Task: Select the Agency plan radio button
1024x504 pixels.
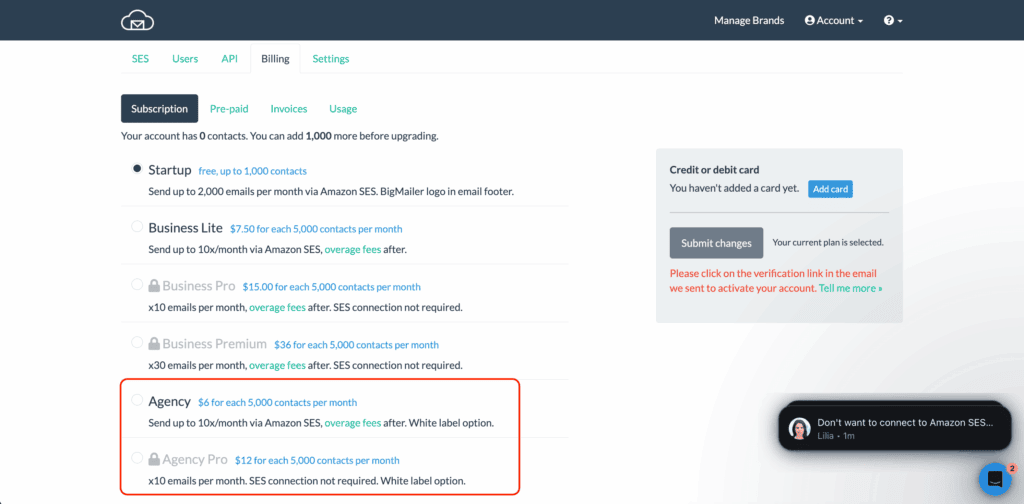Action: 136,400
